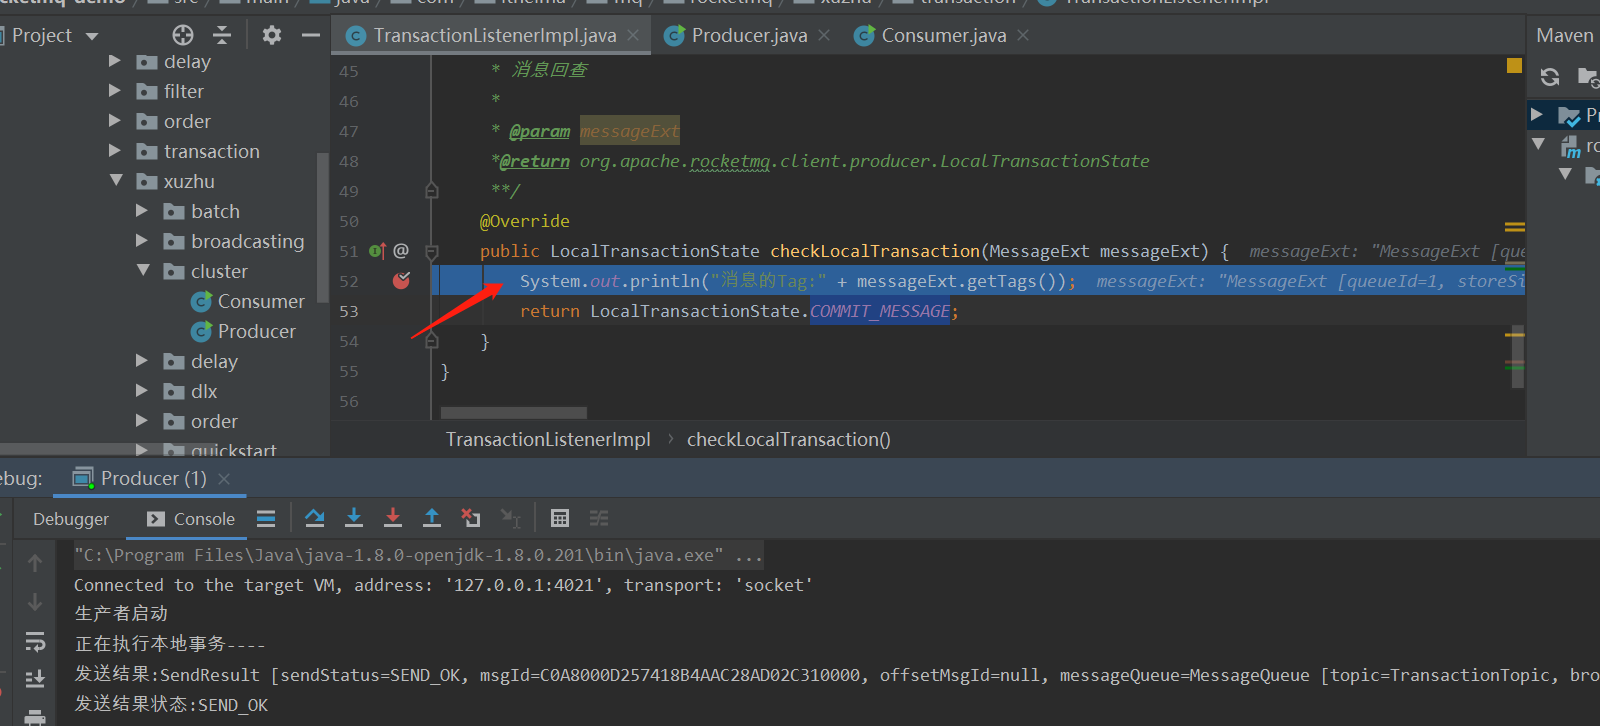Click the locate-current-file target icon in Project panel

[183, 36]
